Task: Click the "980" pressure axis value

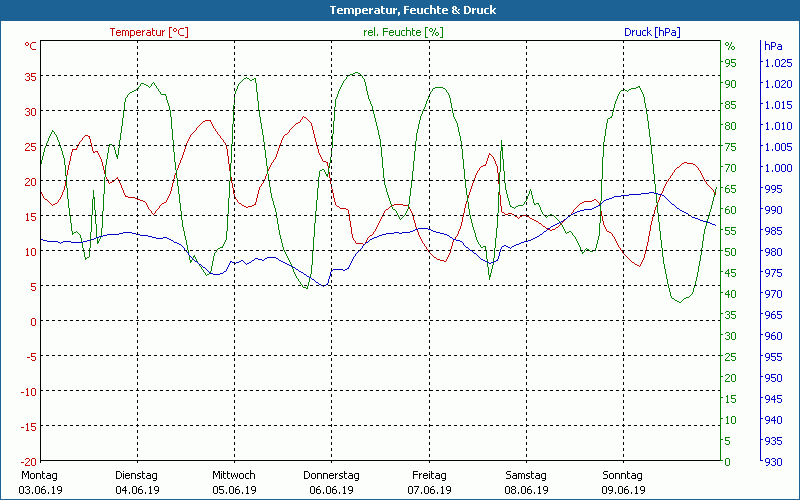Action: point(773,252)
